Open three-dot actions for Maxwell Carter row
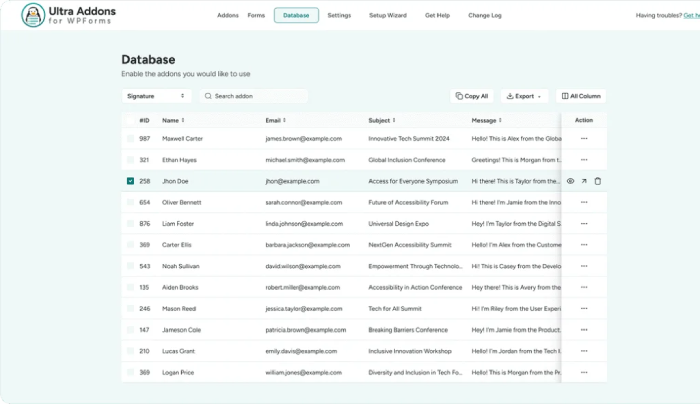The width and height of the screenshot is (700, 404). coord(584,139)
